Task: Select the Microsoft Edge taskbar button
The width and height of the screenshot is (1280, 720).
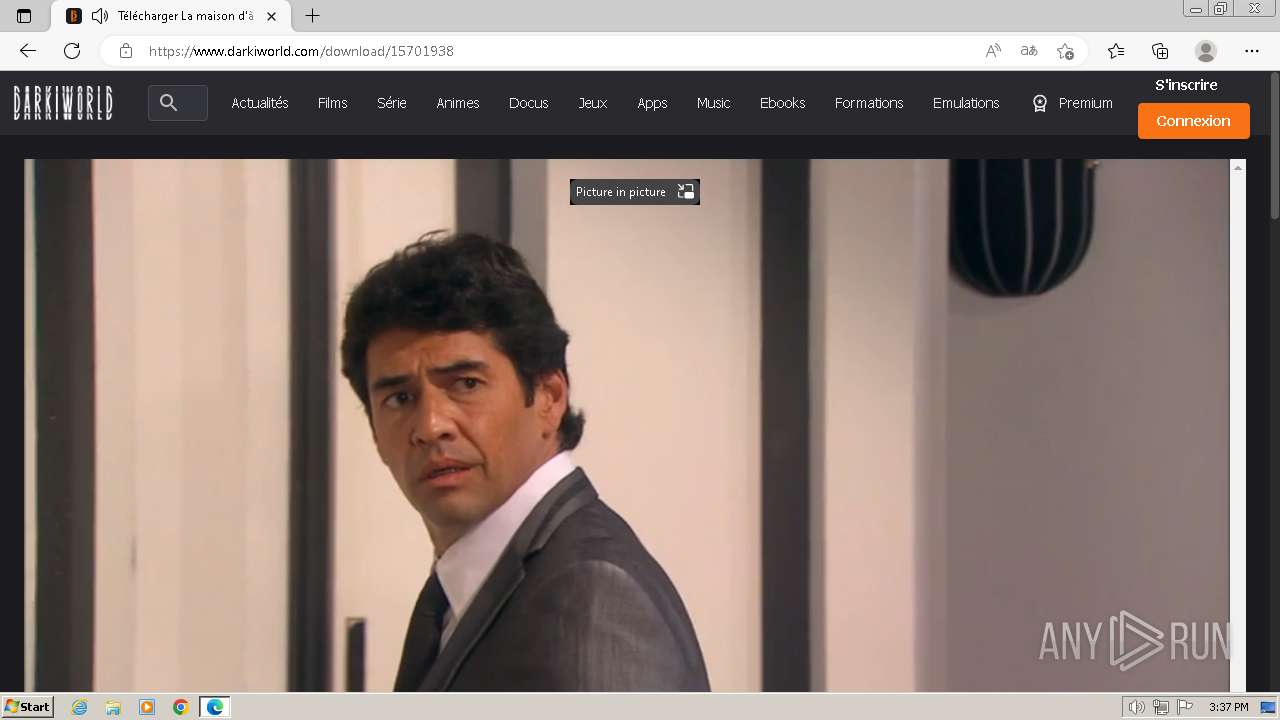Action: 215,707
